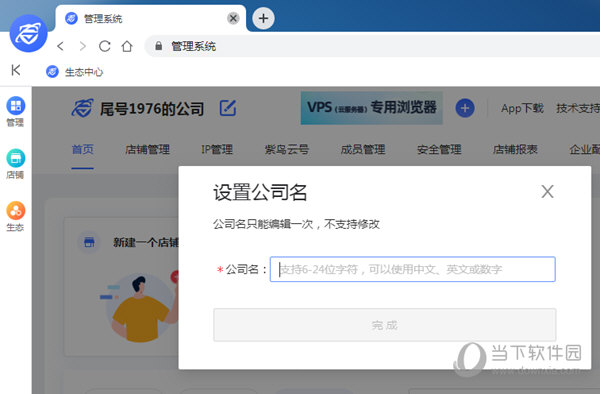Image resolution: width=600 pixels, height=394 pixels.
Task: Go to the home page
Action: tap(127, 46)
